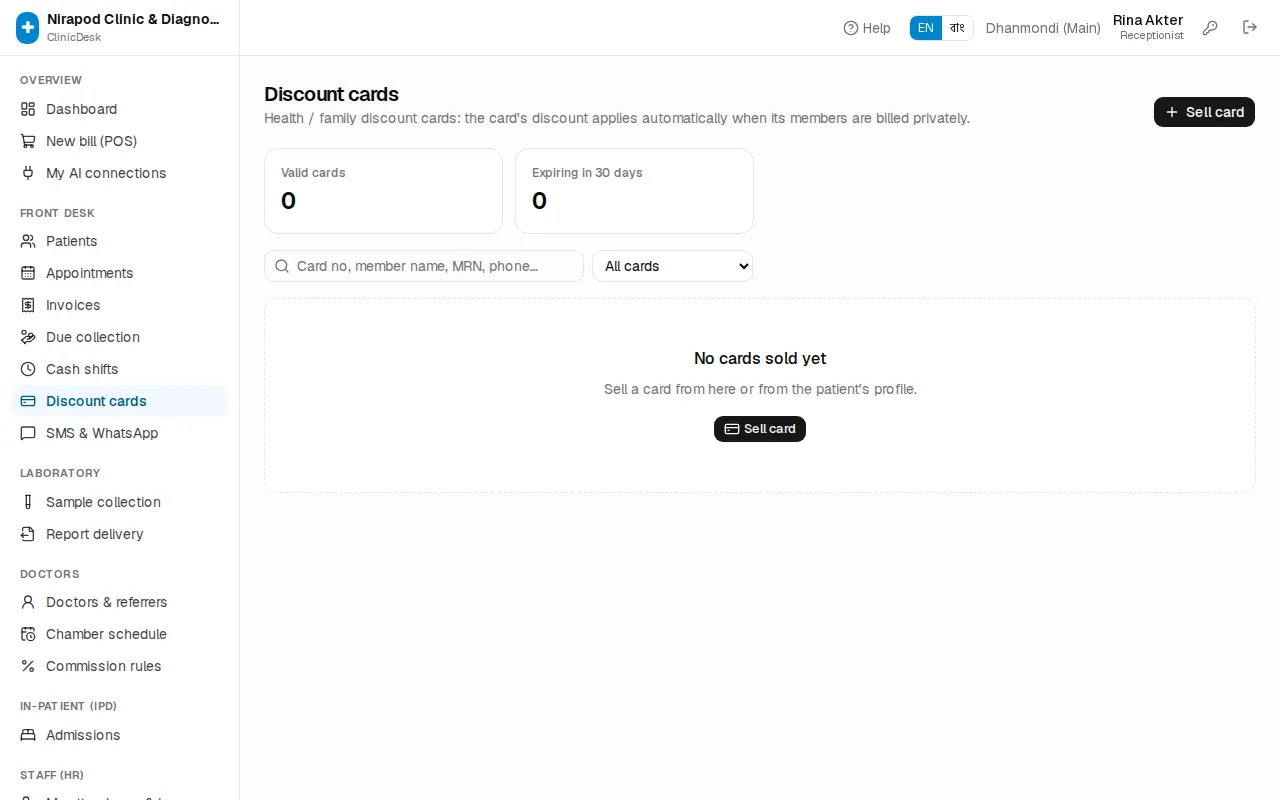Click the "LABORATORY" section label
The height and width of the screenshot is (800, 1280).
[x=60, y=473]
